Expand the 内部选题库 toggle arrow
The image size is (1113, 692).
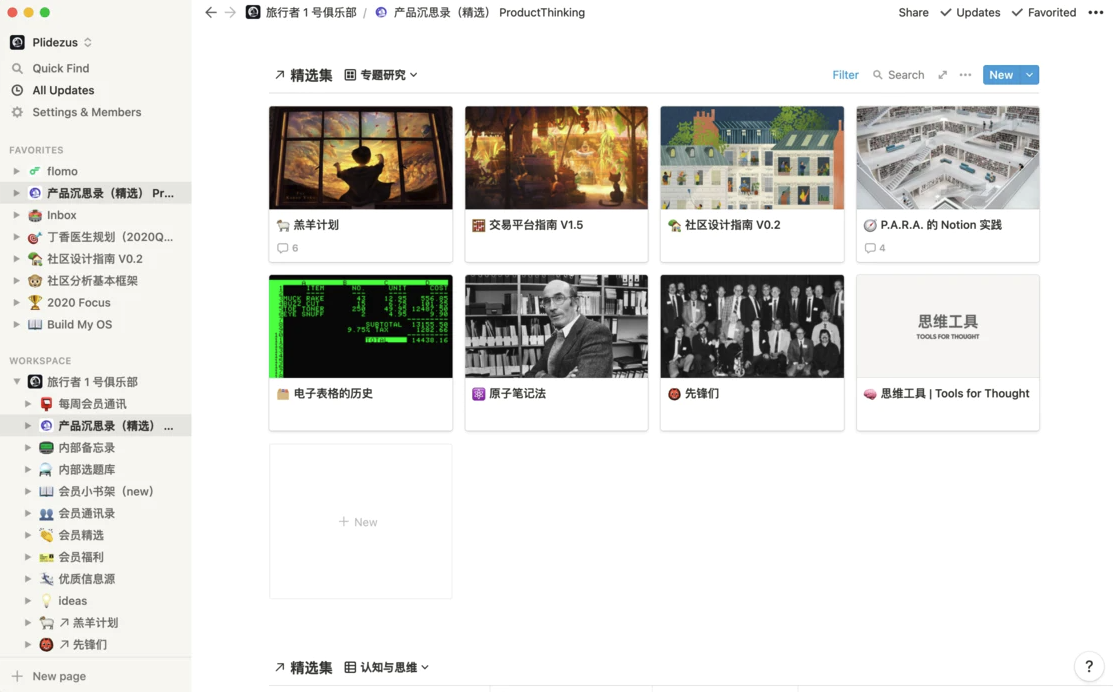coord(28,469)
